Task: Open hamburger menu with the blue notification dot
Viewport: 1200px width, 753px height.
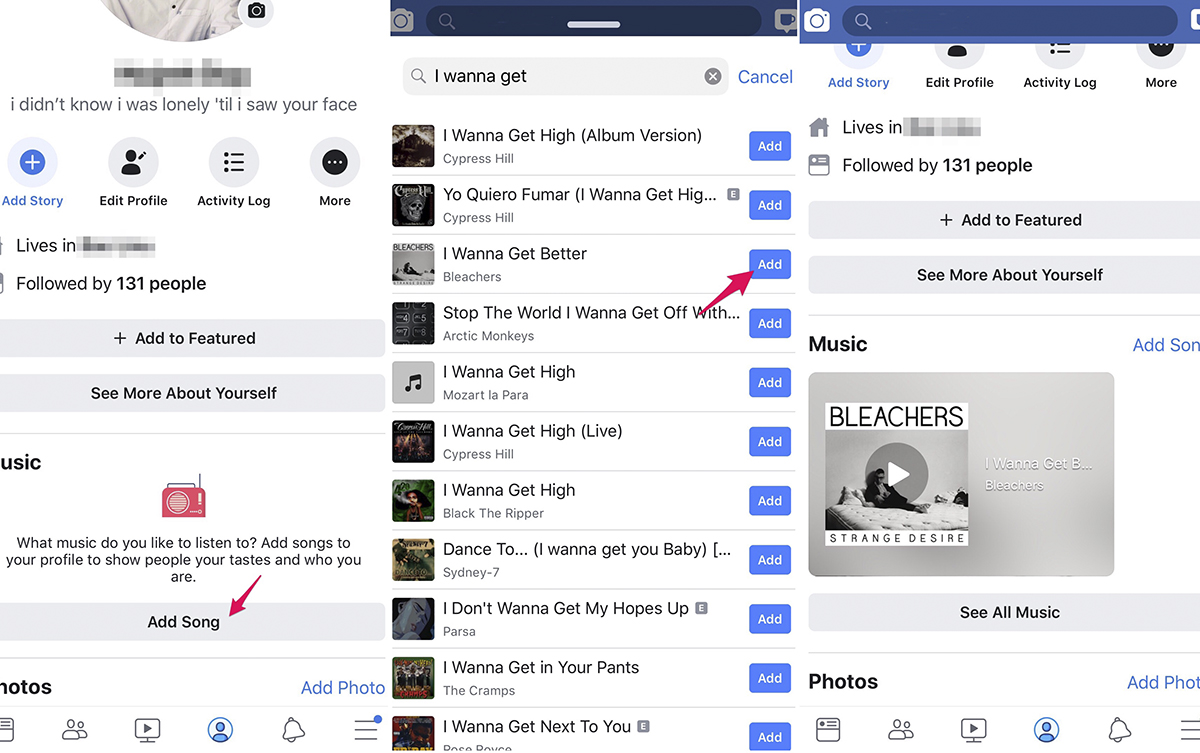Action: (367, 730)
